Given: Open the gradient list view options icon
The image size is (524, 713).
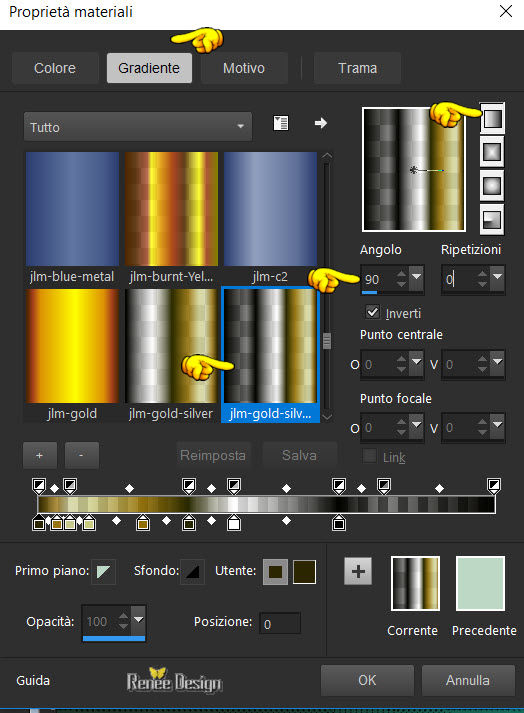Looking at the screenshot, I should (x=281, y=123).
